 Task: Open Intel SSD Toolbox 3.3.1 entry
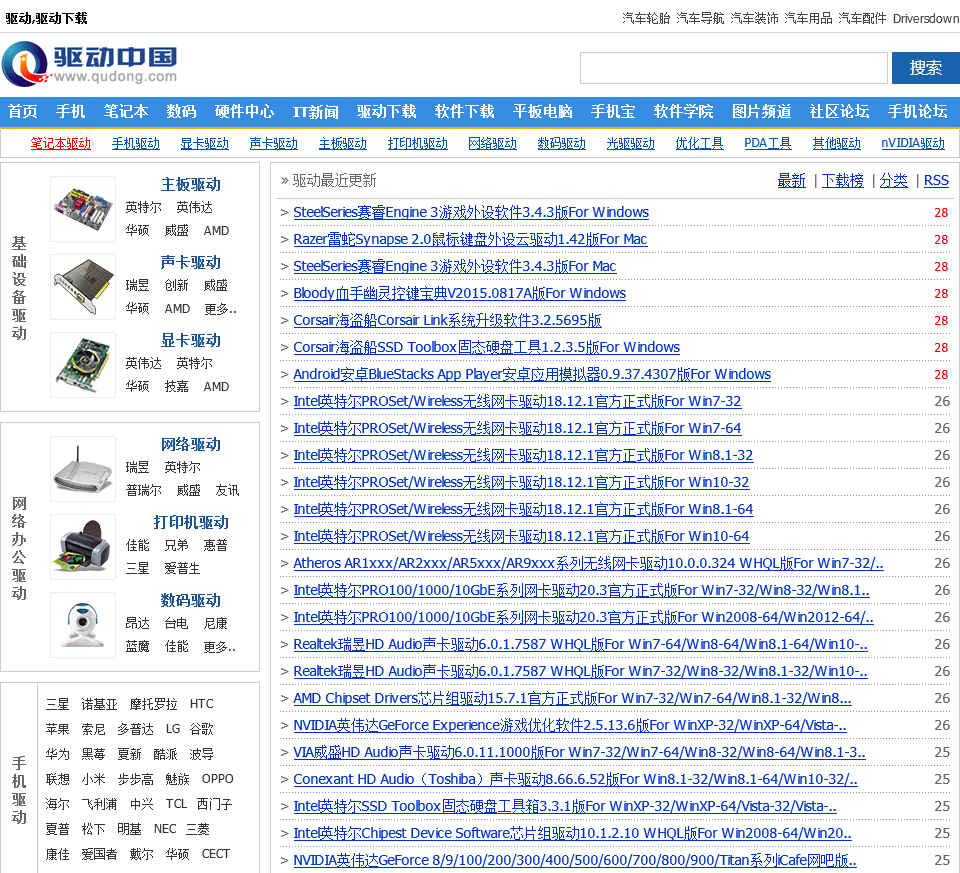(565, 806)
